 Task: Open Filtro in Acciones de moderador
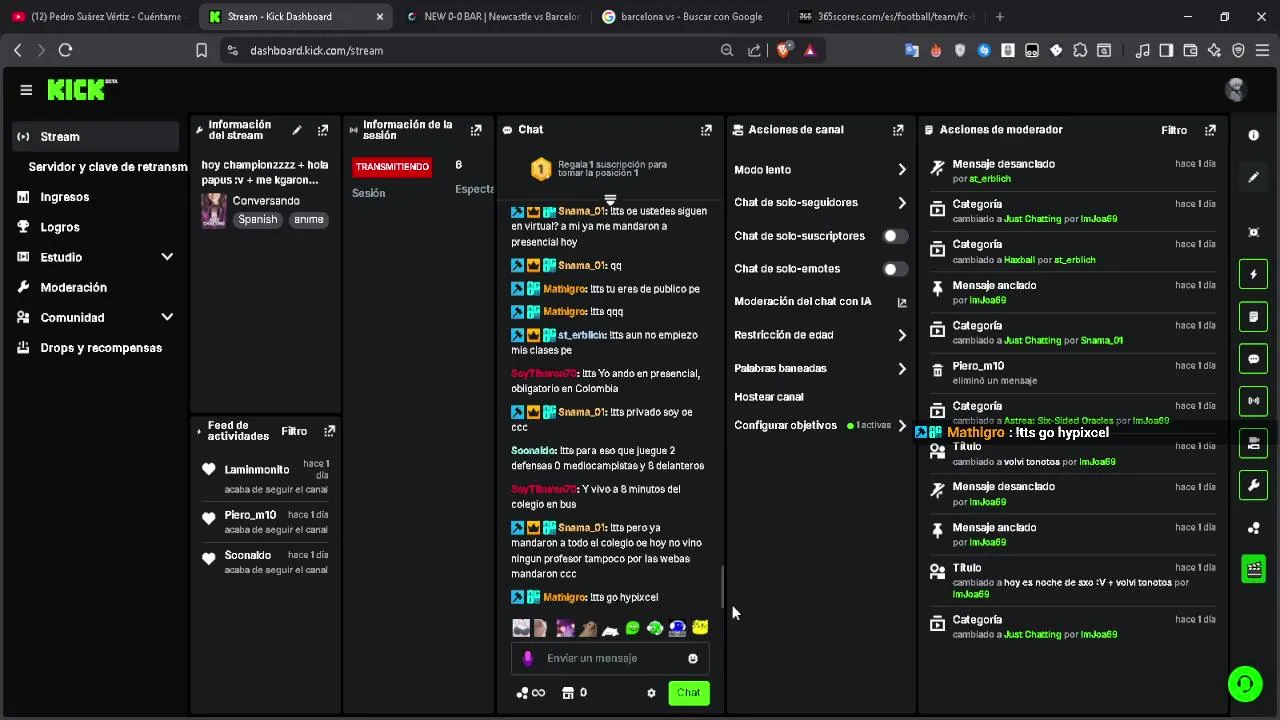[1174, 130]
